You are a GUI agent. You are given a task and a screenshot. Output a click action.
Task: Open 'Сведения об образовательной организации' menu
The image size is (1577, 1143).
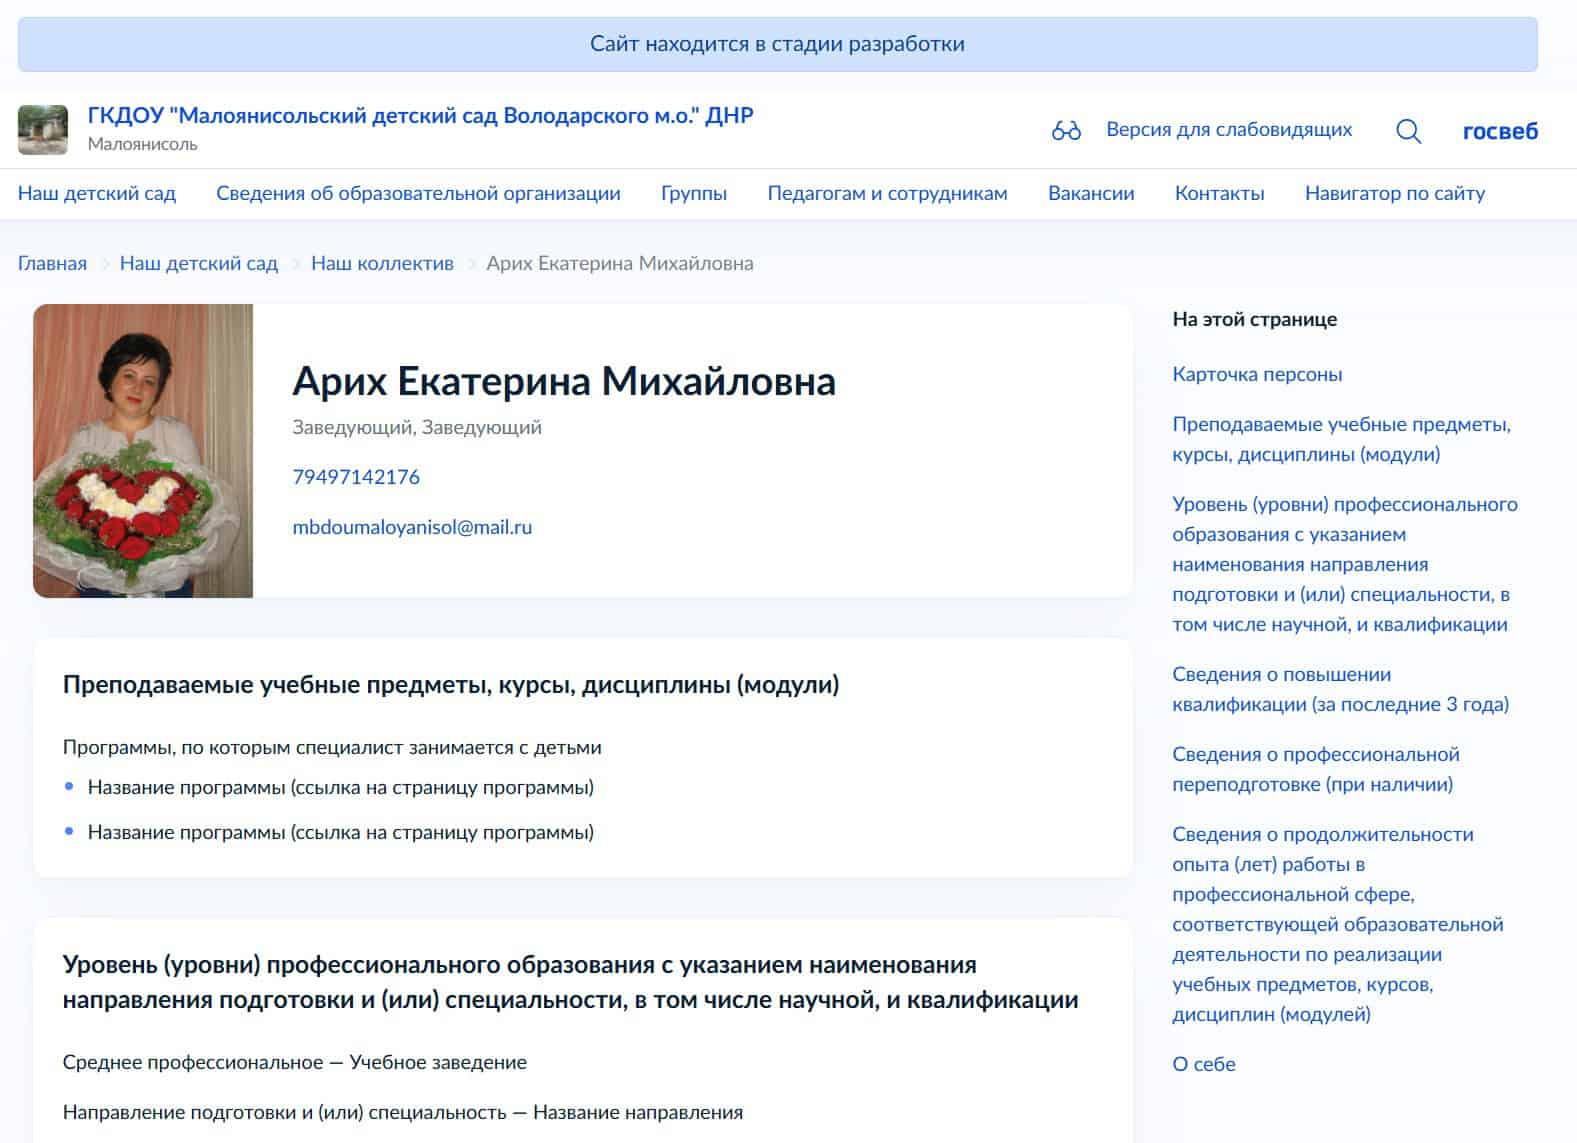pyautogui.click(x=418, y=193)
